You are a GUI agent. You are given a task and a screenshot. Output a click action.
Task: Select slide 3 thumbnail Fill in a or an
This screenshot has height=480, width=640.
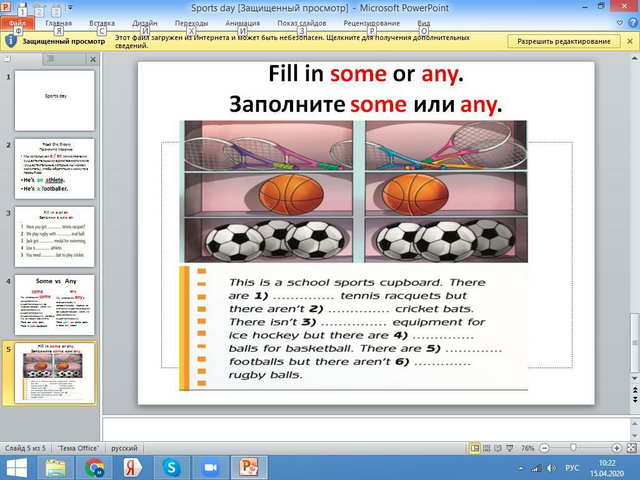[55, 237]
